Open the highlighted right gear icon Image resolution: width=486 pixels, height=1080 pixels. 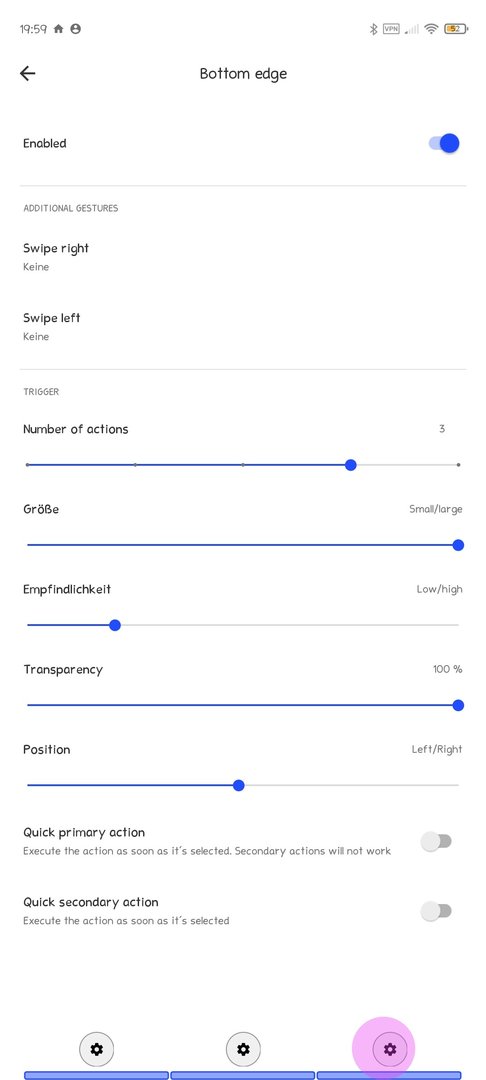(390, 1050)
